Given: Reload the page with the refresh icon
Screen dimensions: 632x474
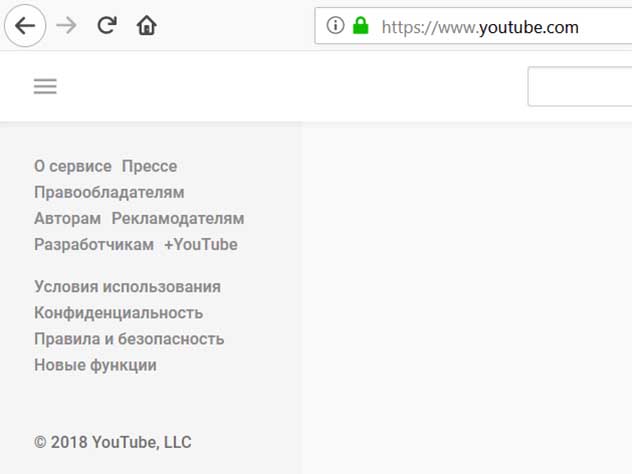Looking at the screenshot, I should [107, 26].
